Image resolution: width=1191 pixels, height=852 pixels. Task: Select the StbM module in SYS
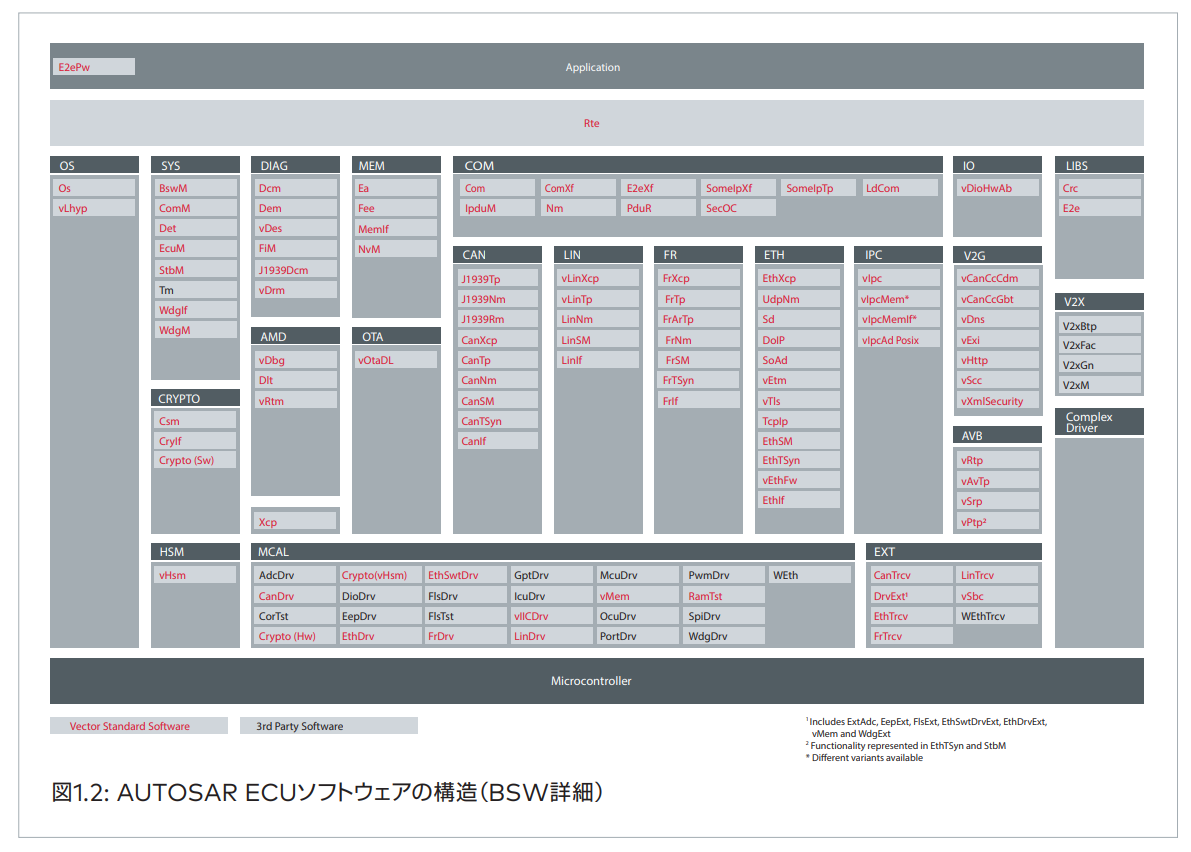[195, 270]
